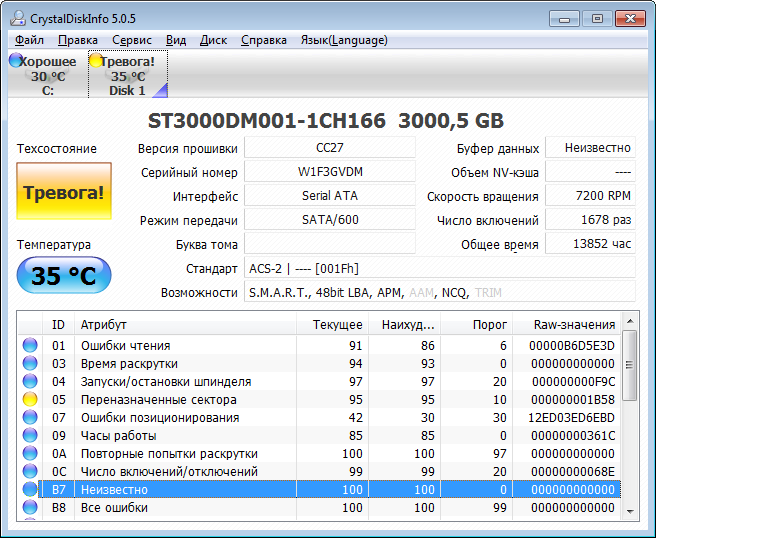Select the Переназначенные сектора row

coord(320,399)
